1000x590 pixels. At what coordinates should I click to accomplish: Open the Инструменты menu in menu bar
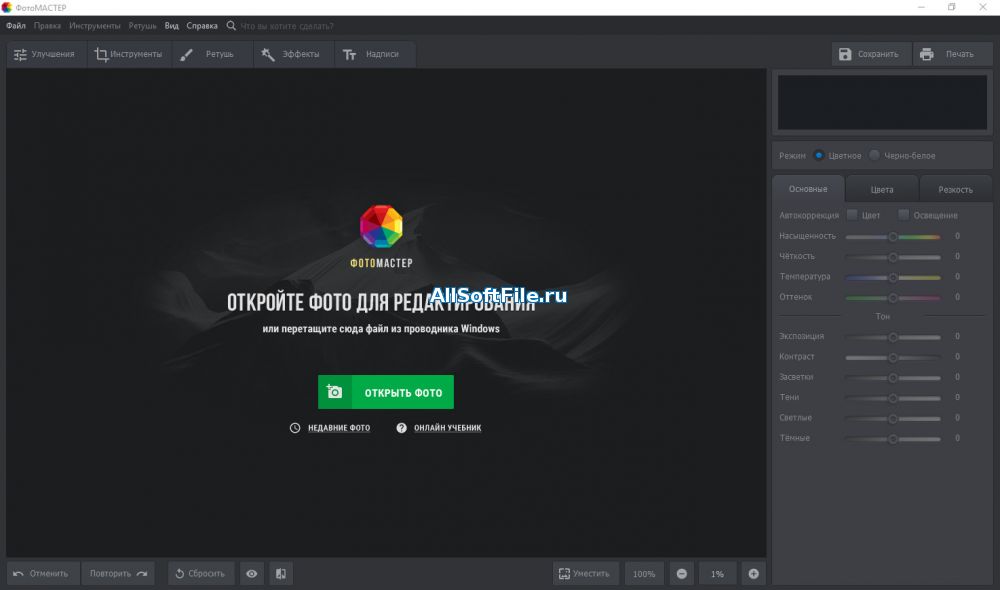(94, 26)
